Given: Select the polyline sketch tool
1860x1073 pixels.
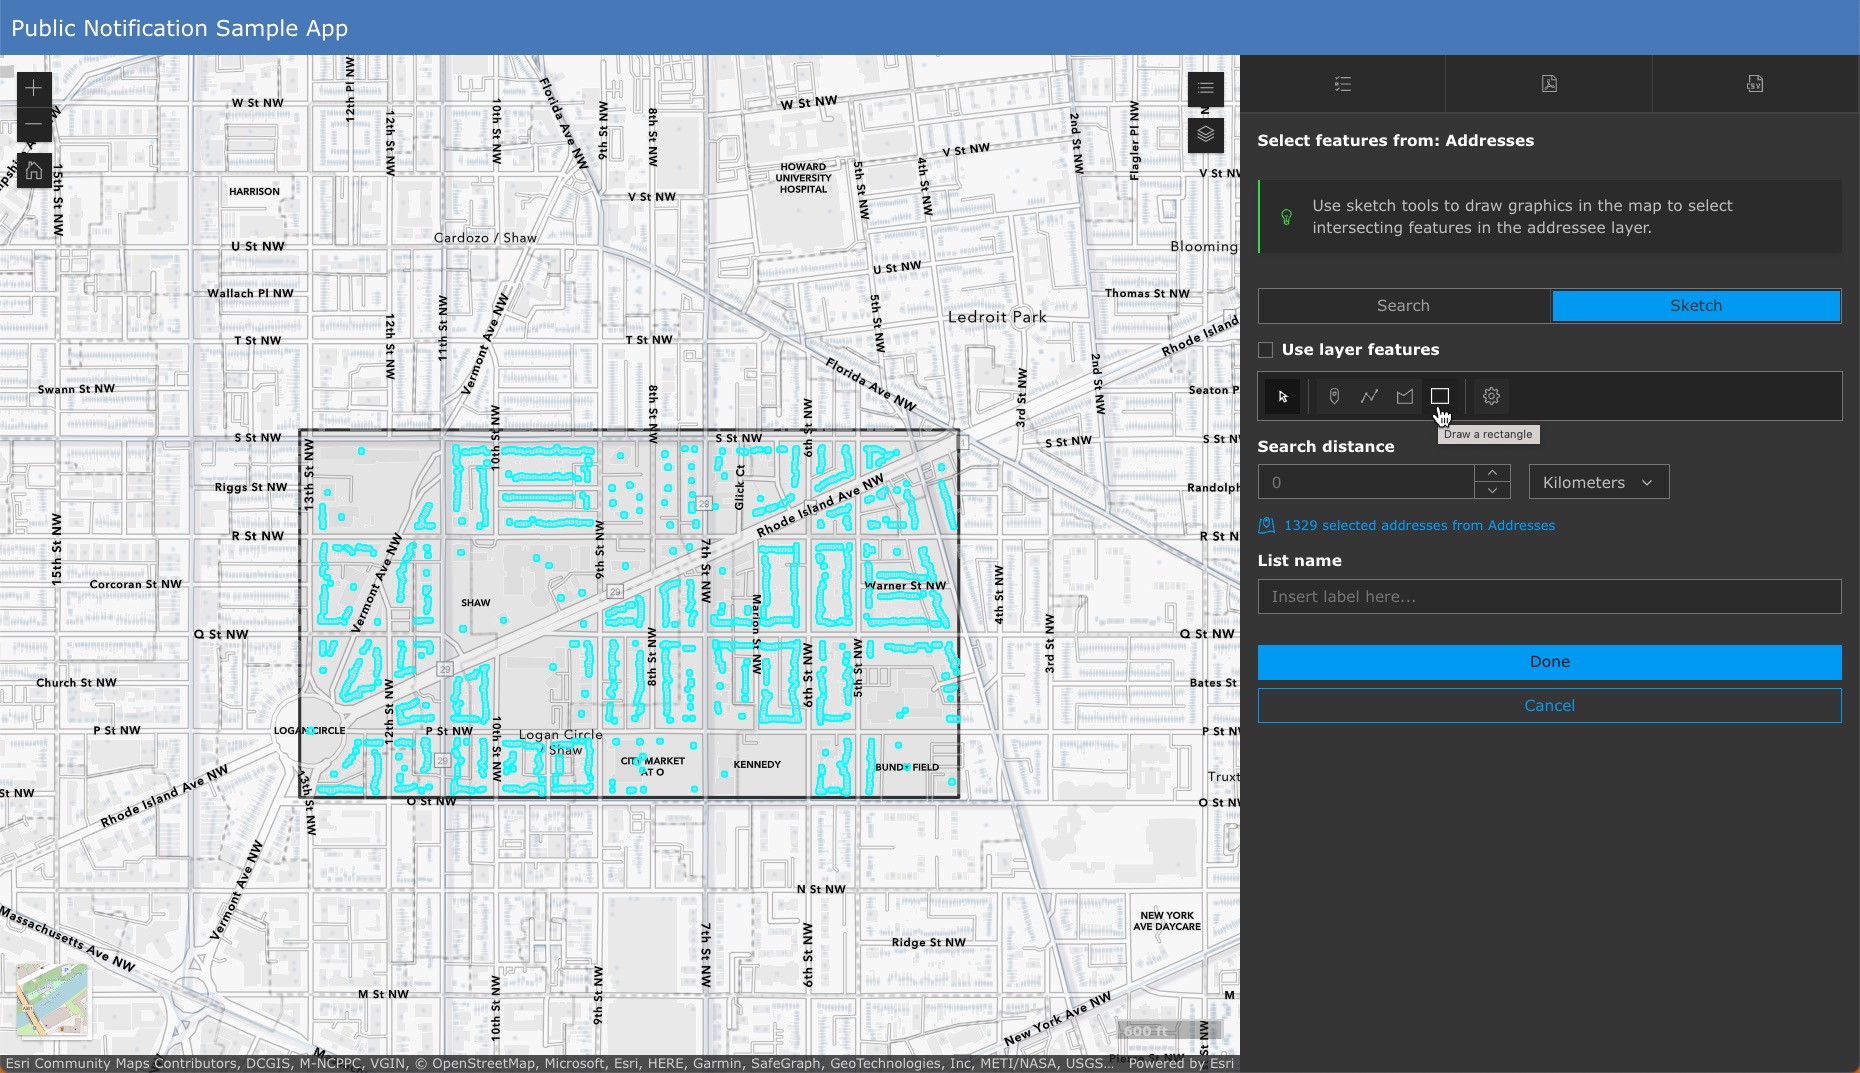Looking at the screenshot, I should pyautogui.click(x=1369, y=396).
